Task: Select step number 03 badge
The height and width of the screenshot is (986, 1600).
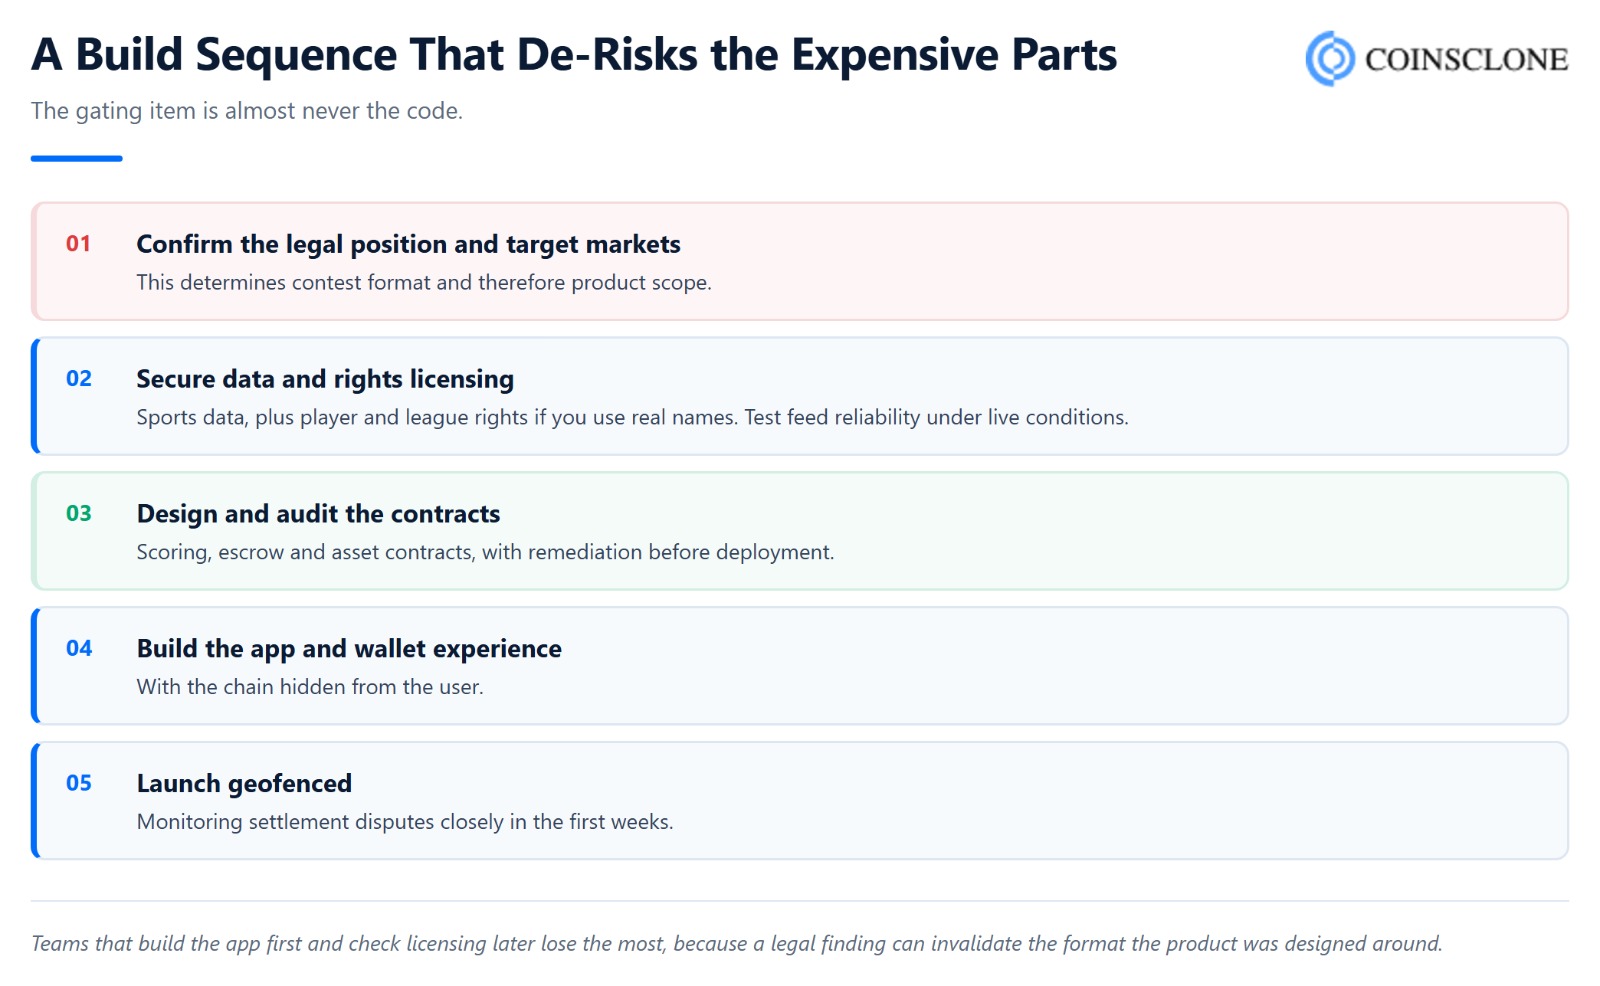Action: 78,513
